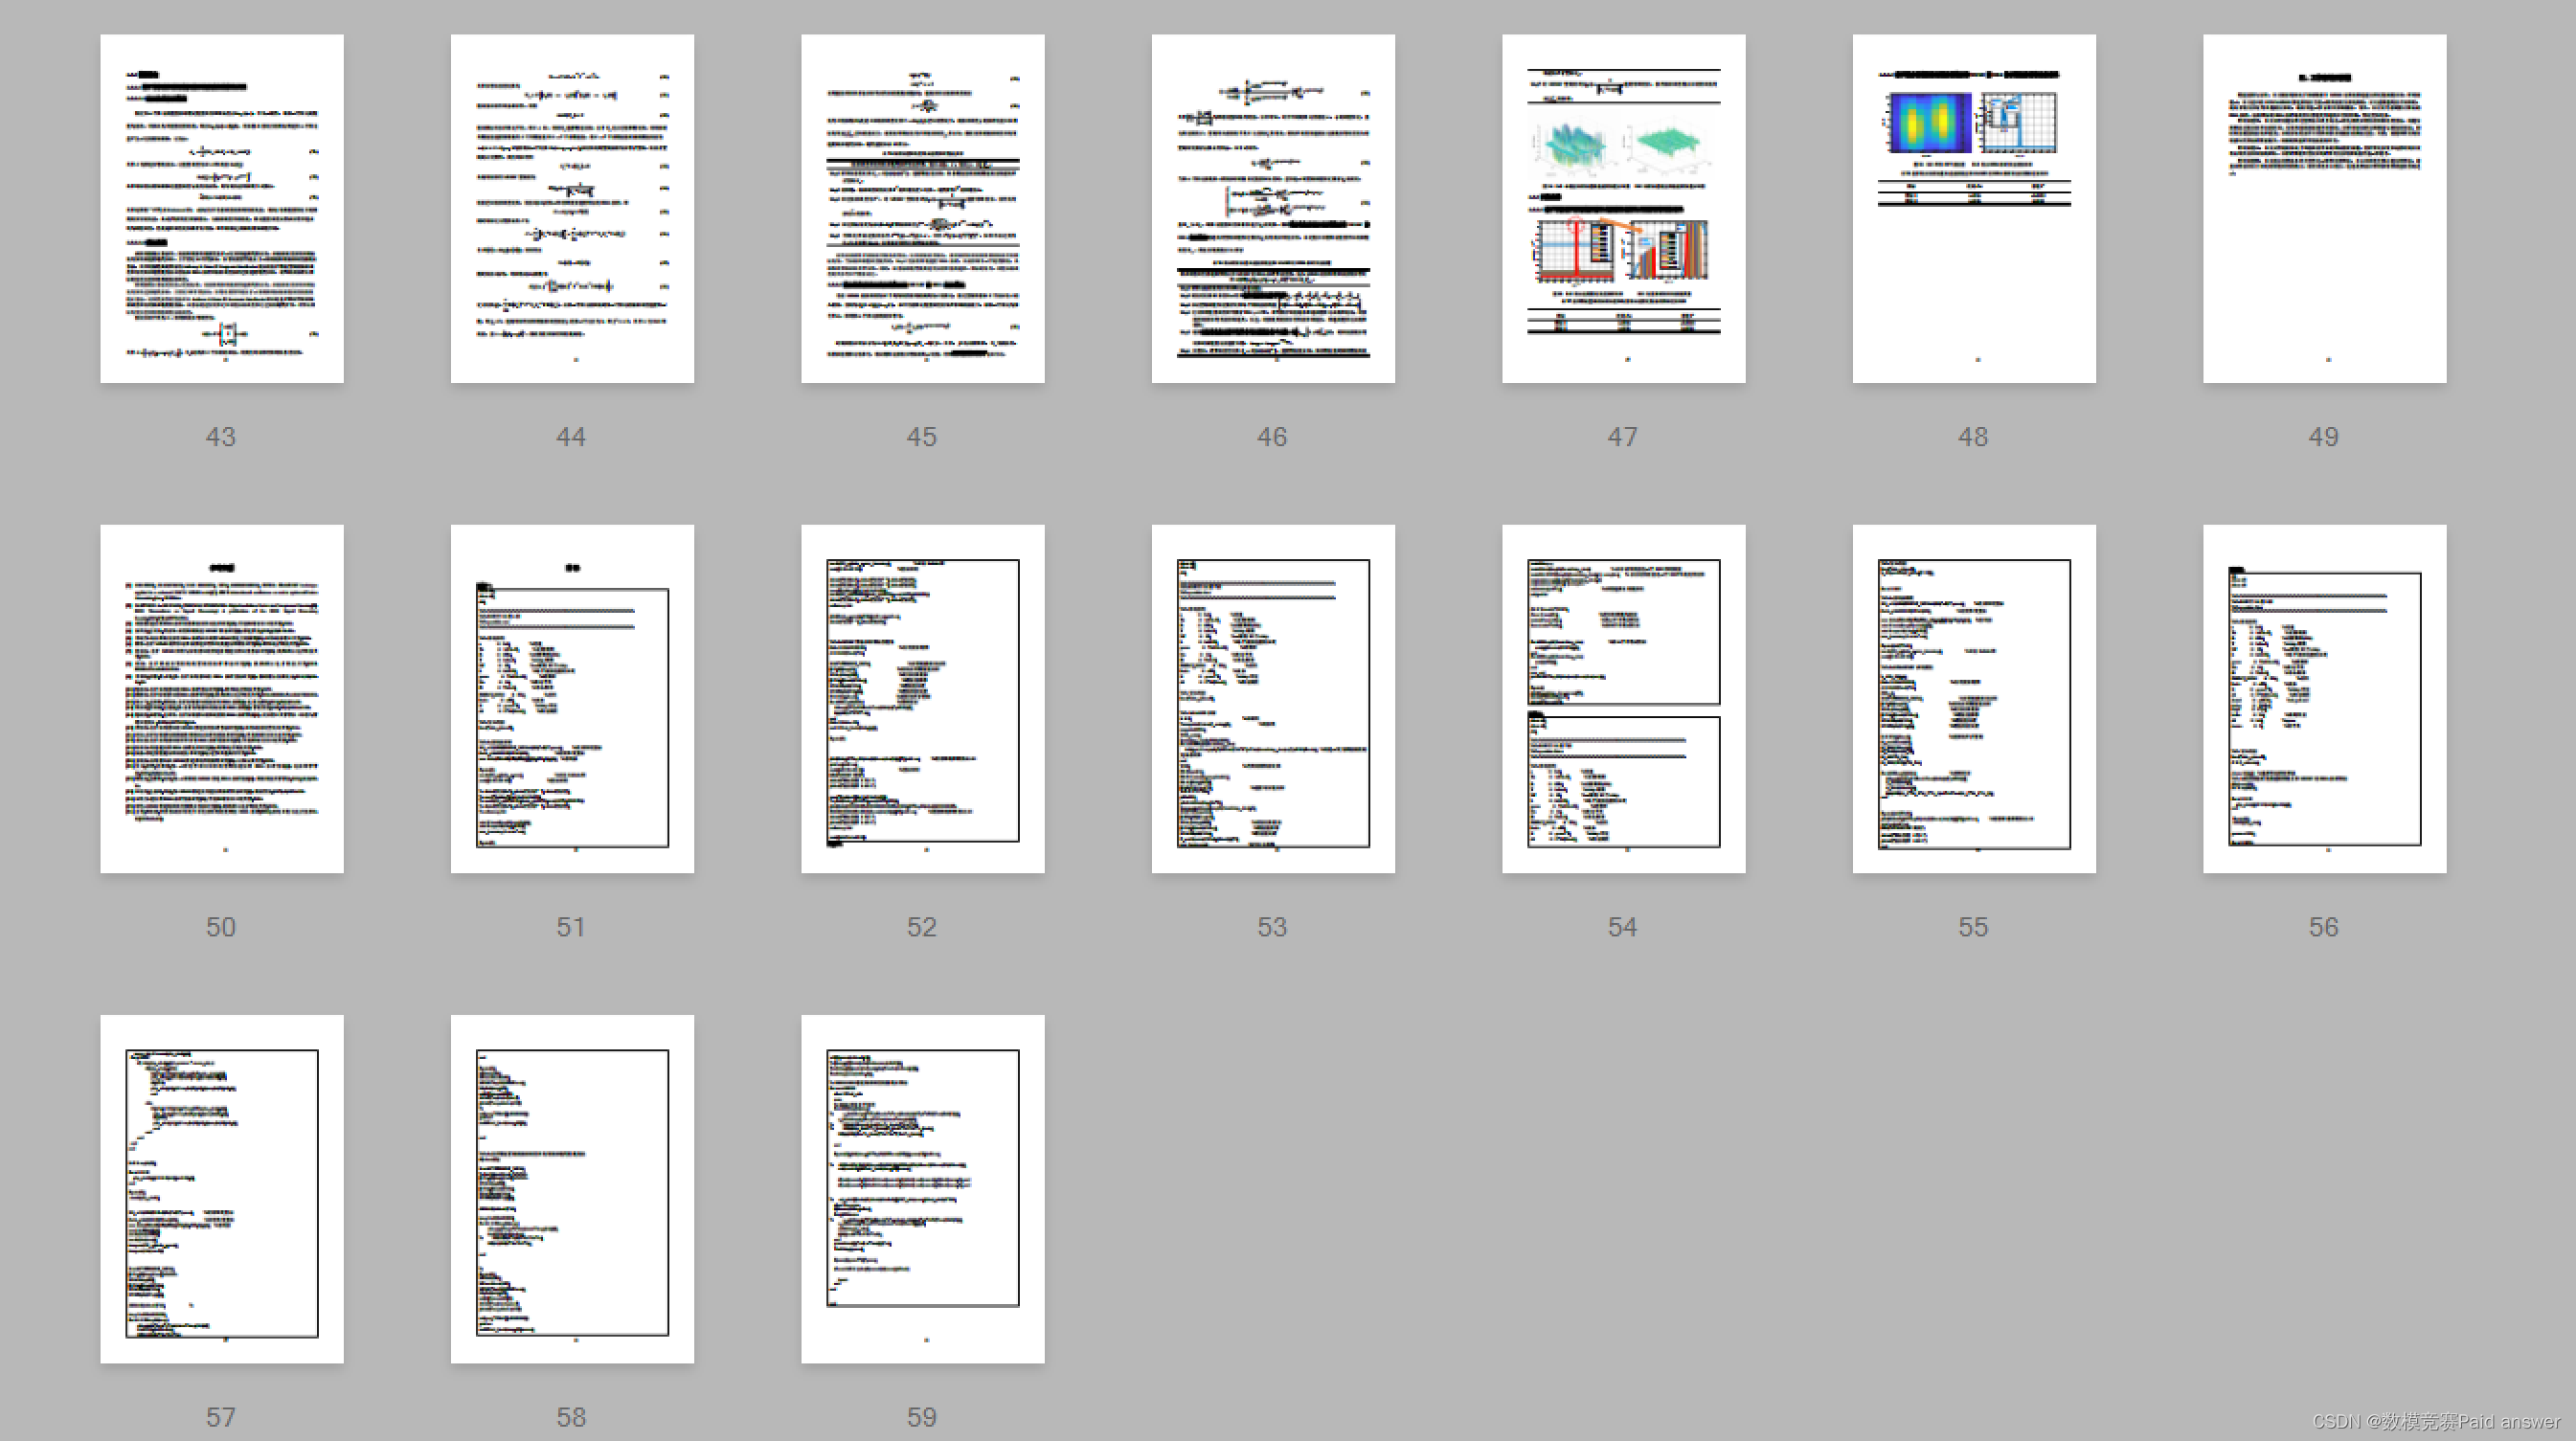The width and height of the screenshot is (2576, 1441).
Task: Click page number label 44
Action: point(571,437)
